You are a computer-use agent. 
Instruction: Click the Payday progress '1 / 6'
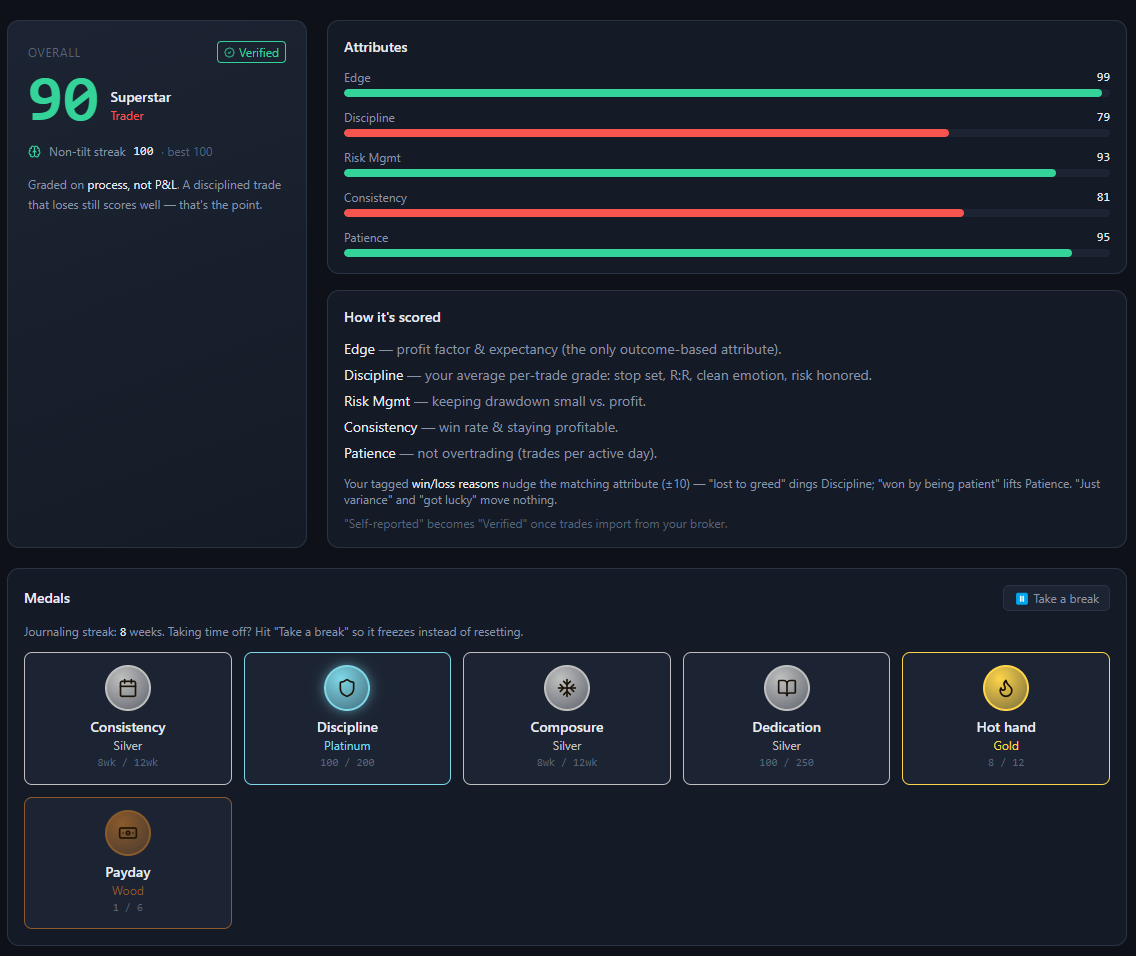tap(128, 907)
